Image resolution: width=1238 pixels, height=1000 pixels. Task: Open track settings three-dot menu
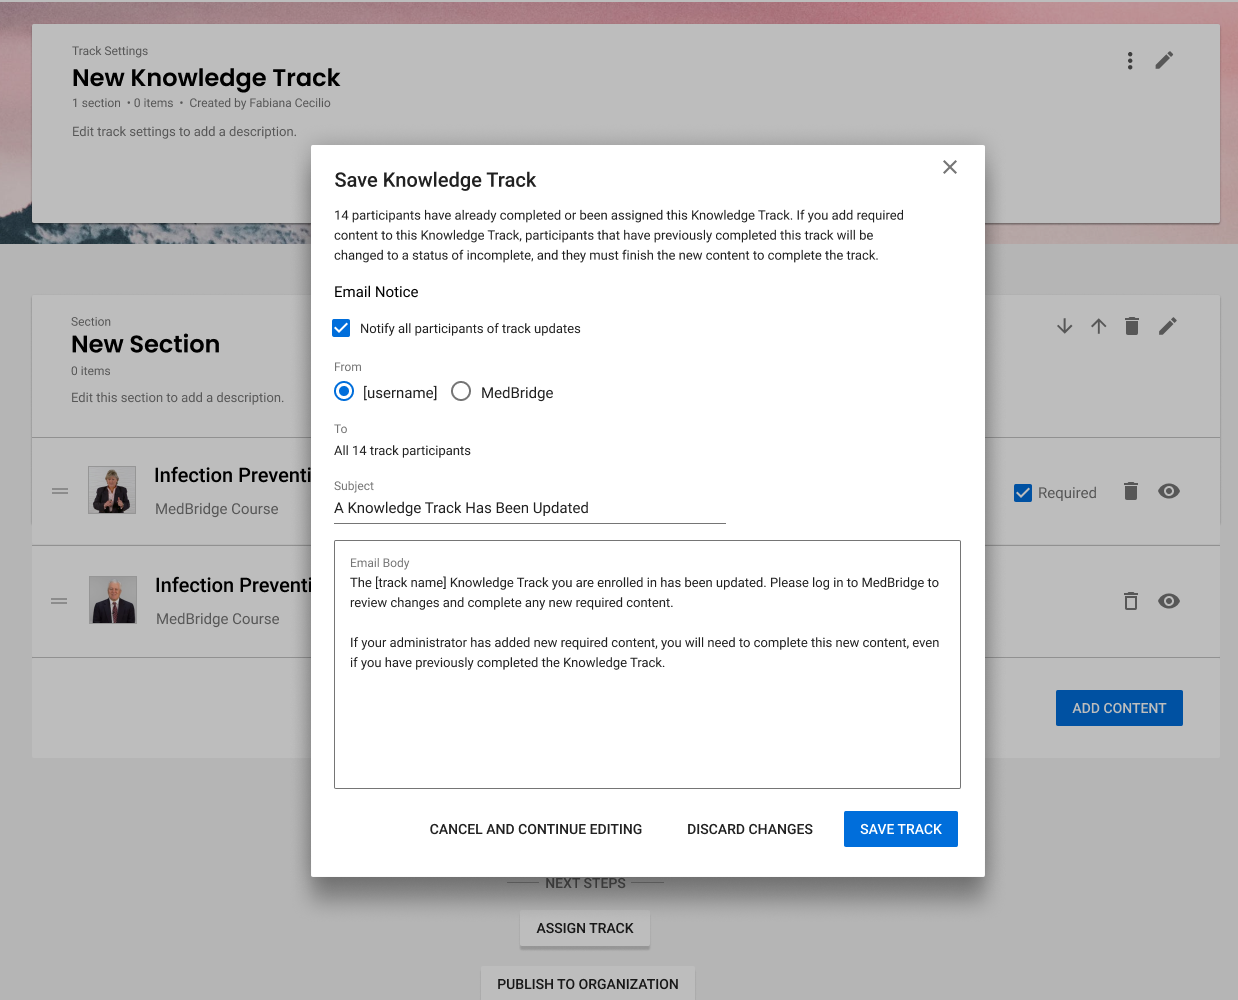pyautogui.click(x=1130, y=61)
